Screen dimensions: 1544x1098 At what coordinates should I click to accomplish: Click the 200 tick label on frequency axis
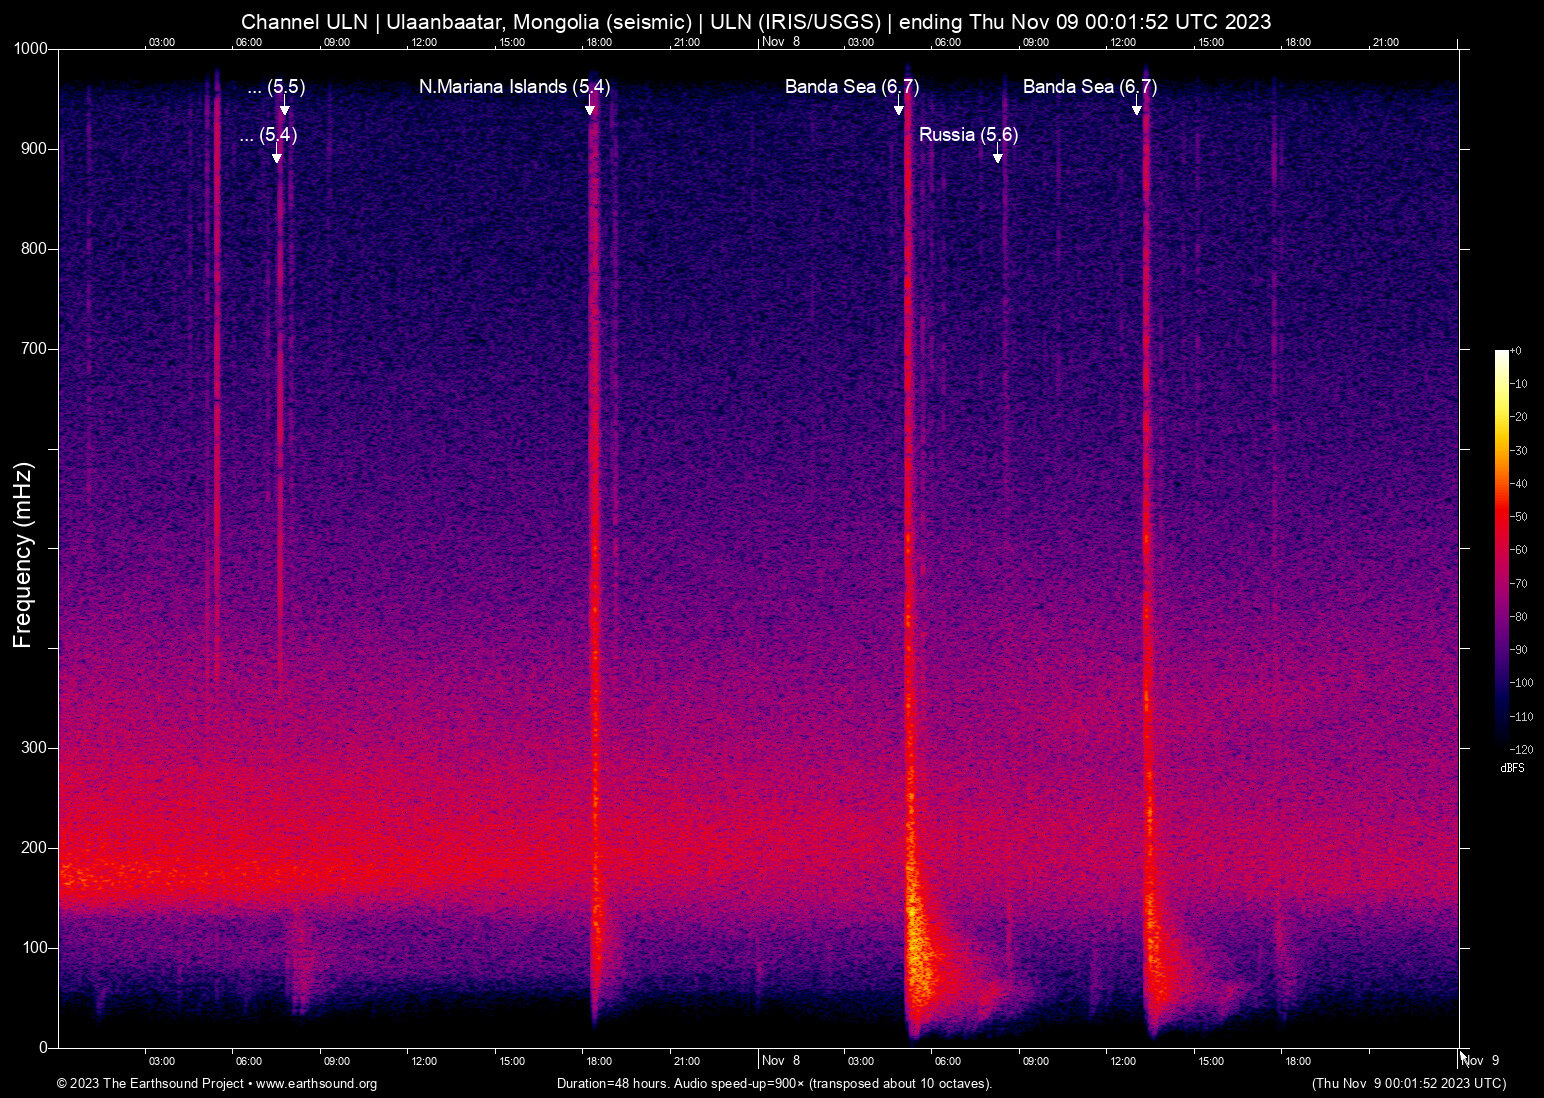pos(35,848)
